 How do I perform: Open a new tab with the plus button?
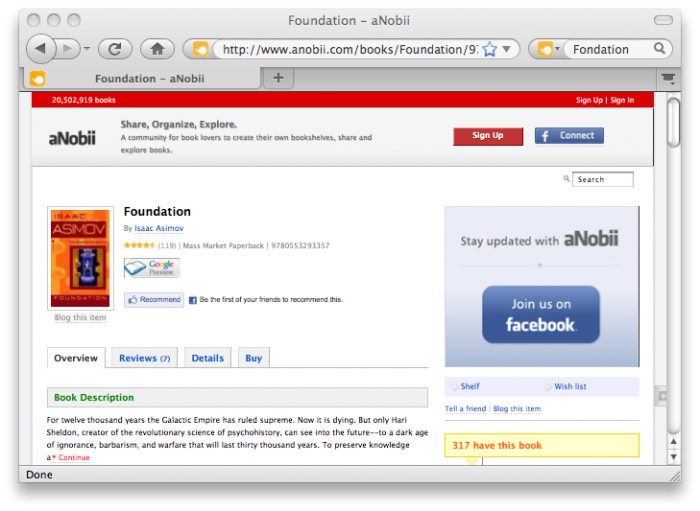[278, 78]
